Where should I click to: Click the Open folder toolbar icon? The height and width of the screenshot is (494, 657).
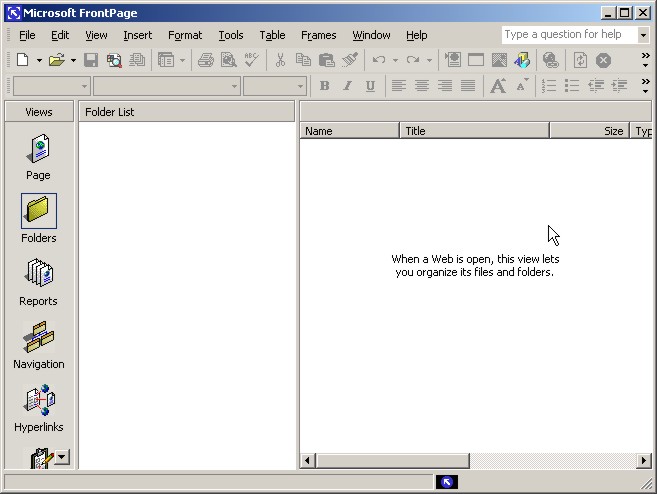tap(57, 60)
